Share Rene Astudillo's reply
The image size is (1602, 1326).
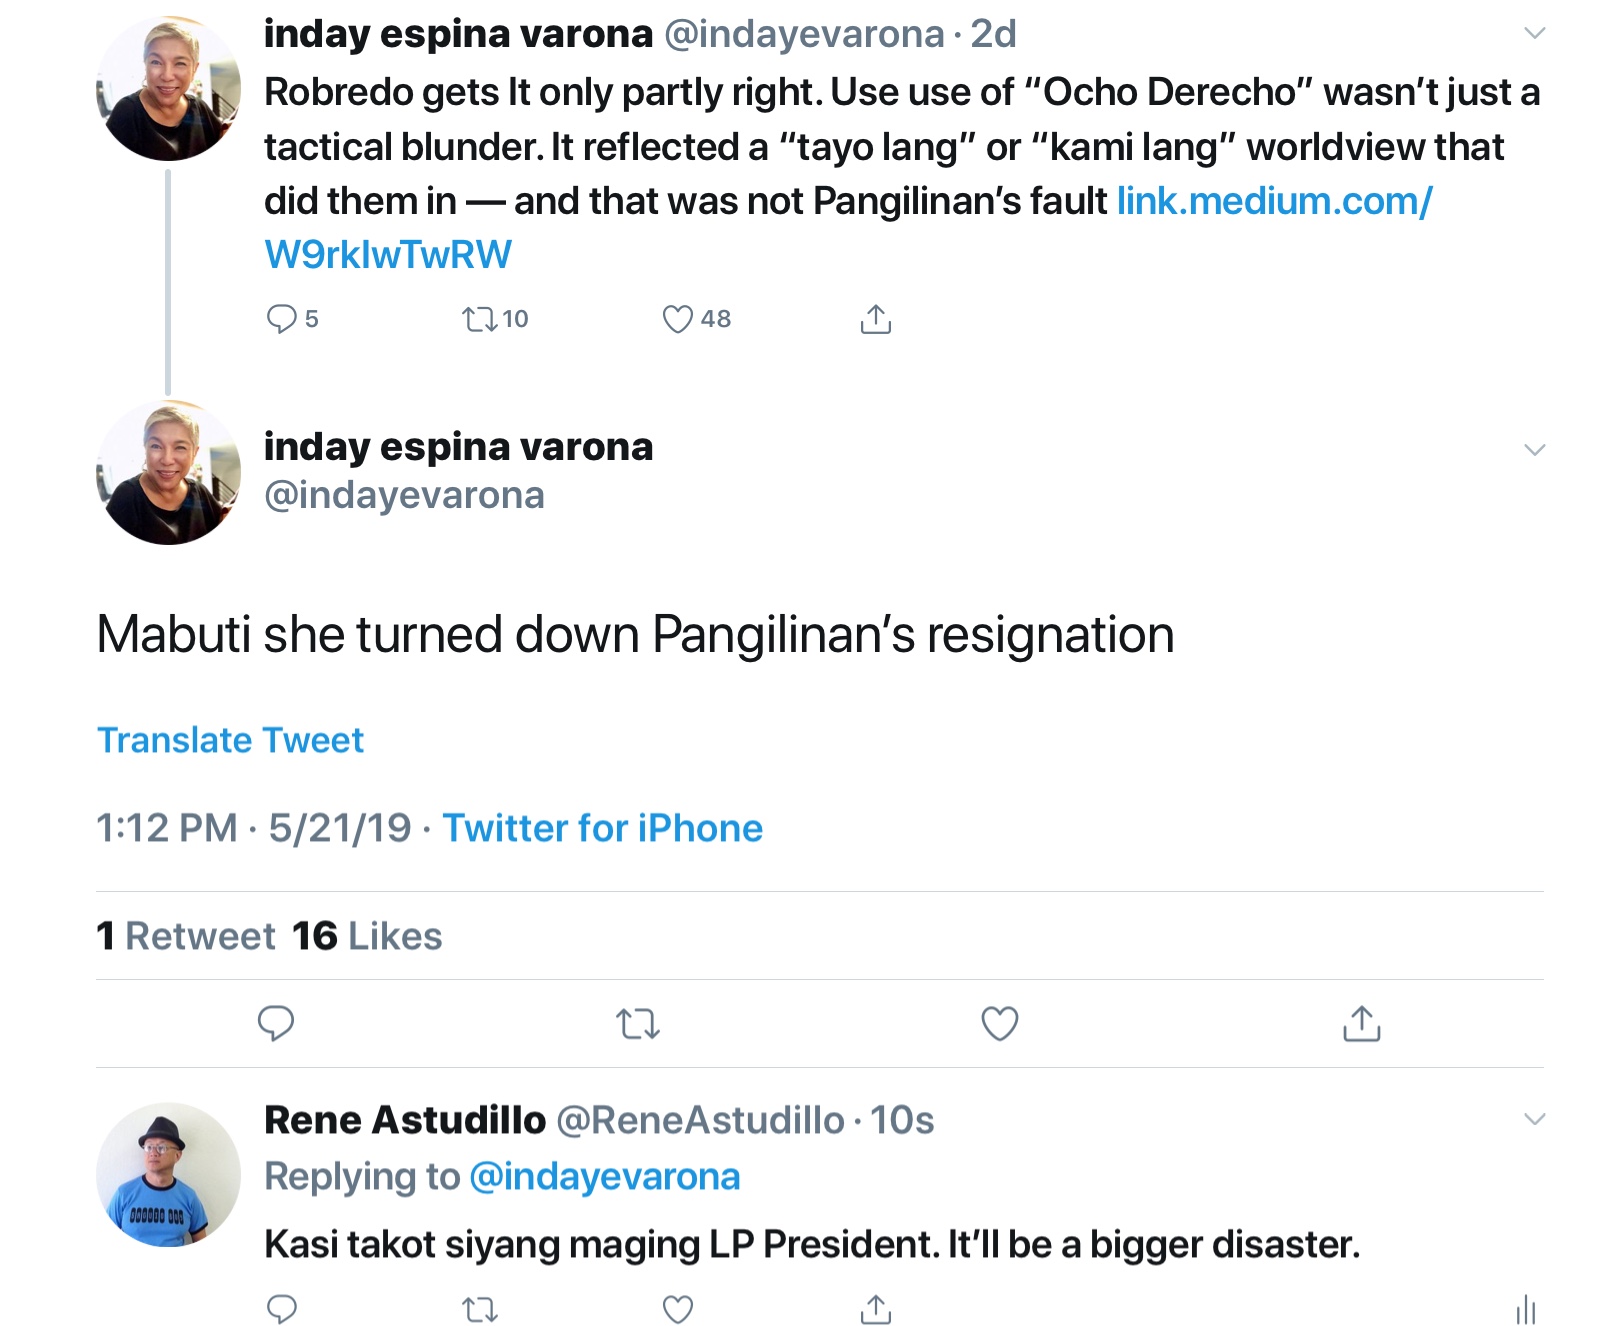875,1308
